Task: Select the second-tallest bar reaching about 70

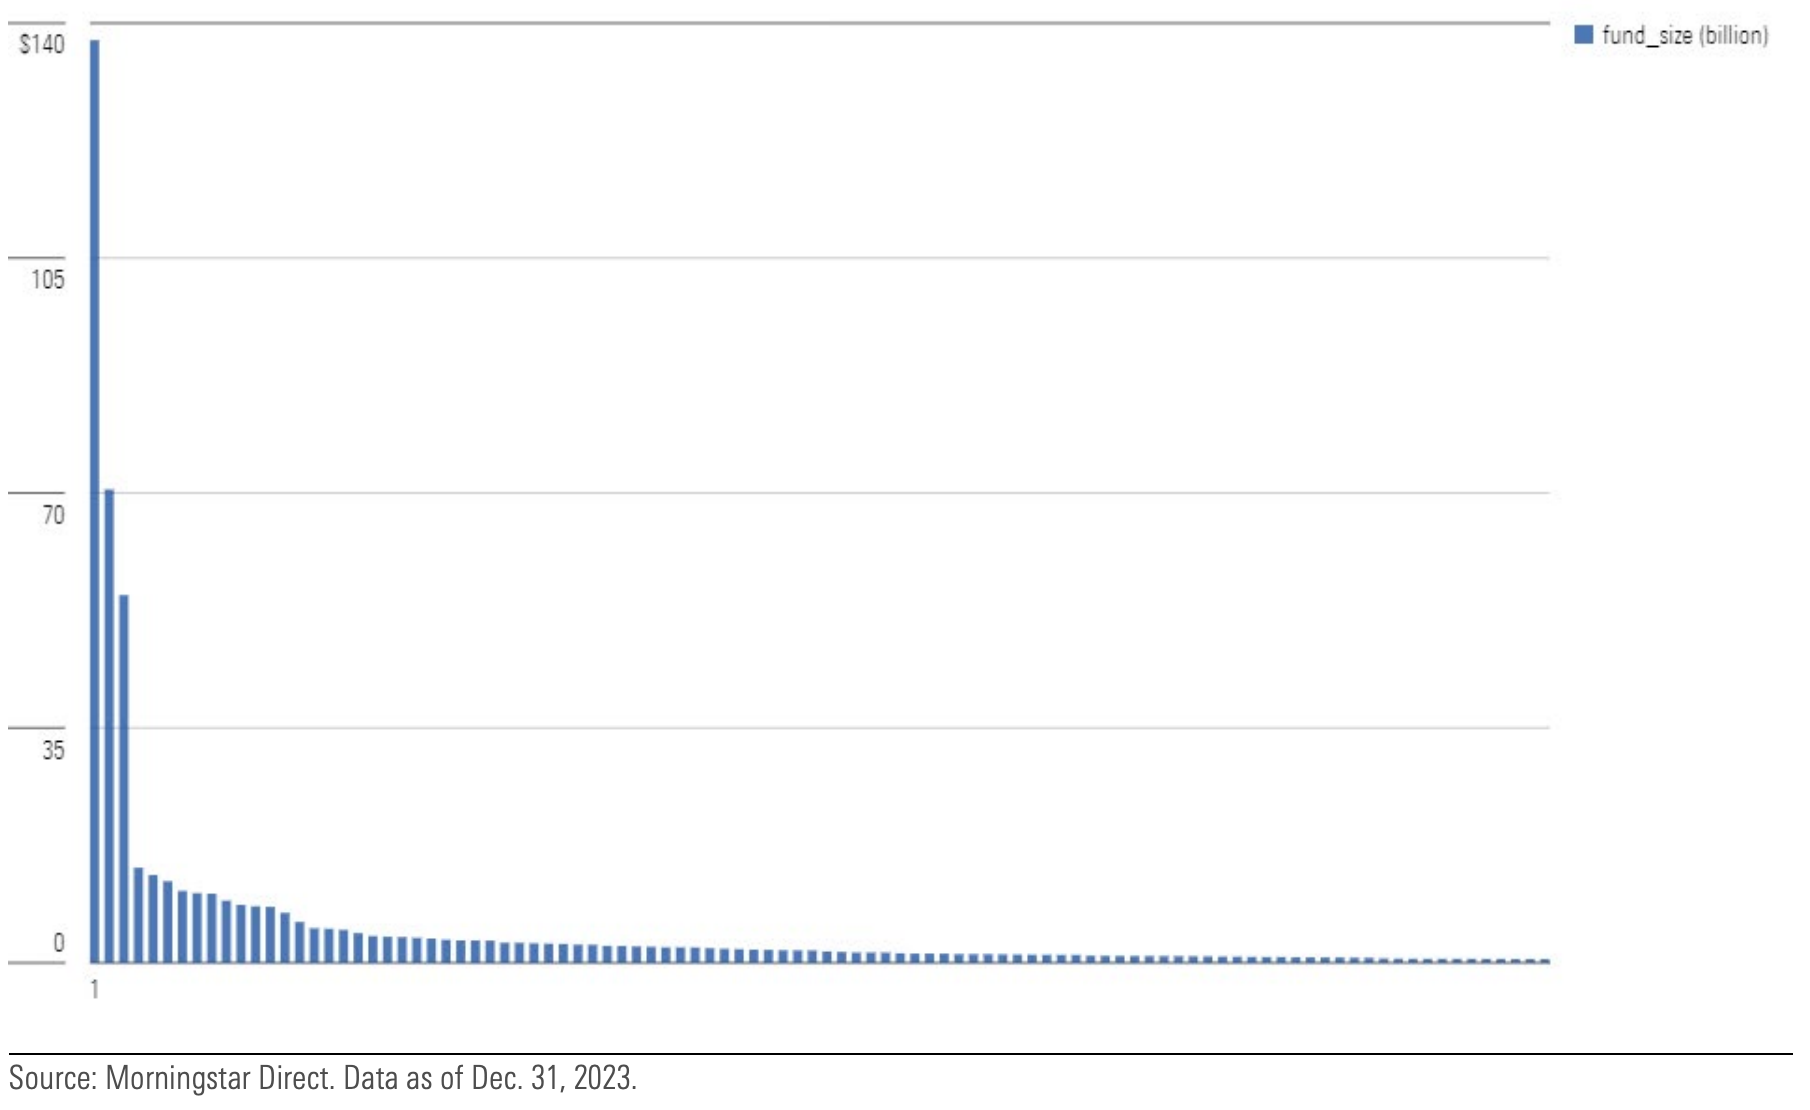Action: tap(109, 725)
